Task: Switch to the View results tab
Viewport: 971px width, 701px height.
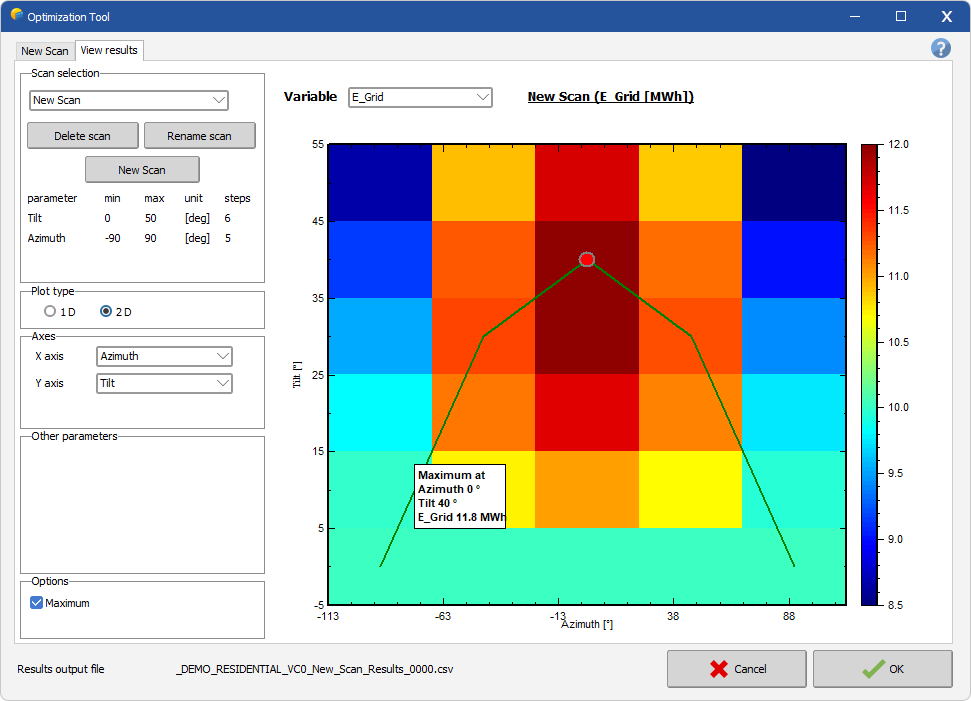Action: 109,50
